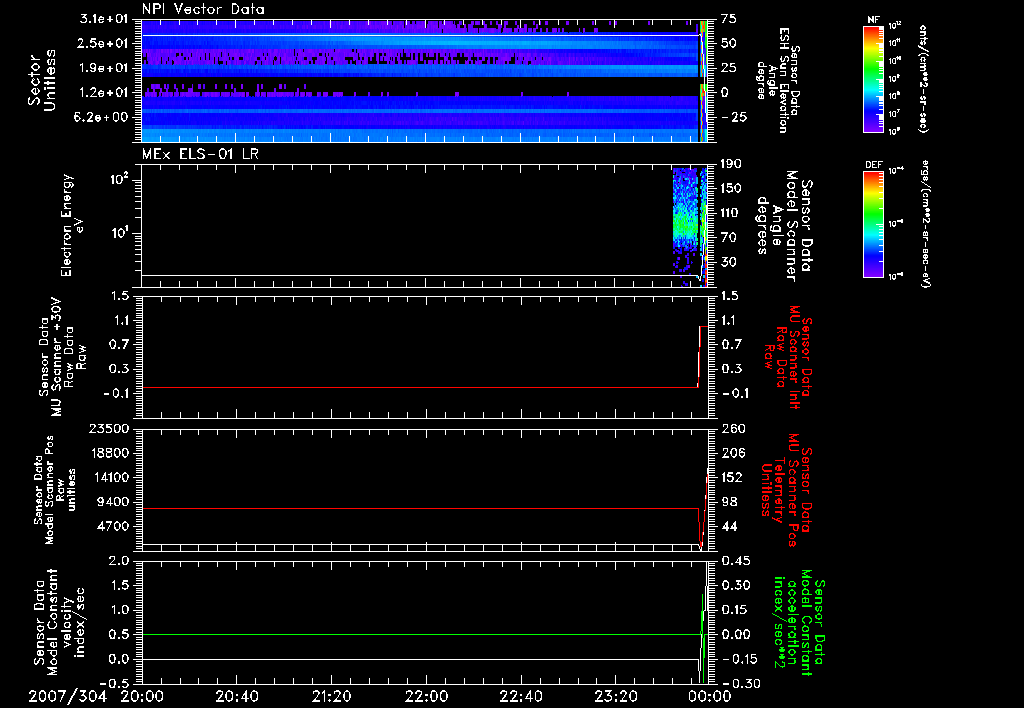This screenshot has width=1024, height=708.
Task: Click the 'Model Scanner Pos Raw' axis label
Action: [x=56, y=490]
